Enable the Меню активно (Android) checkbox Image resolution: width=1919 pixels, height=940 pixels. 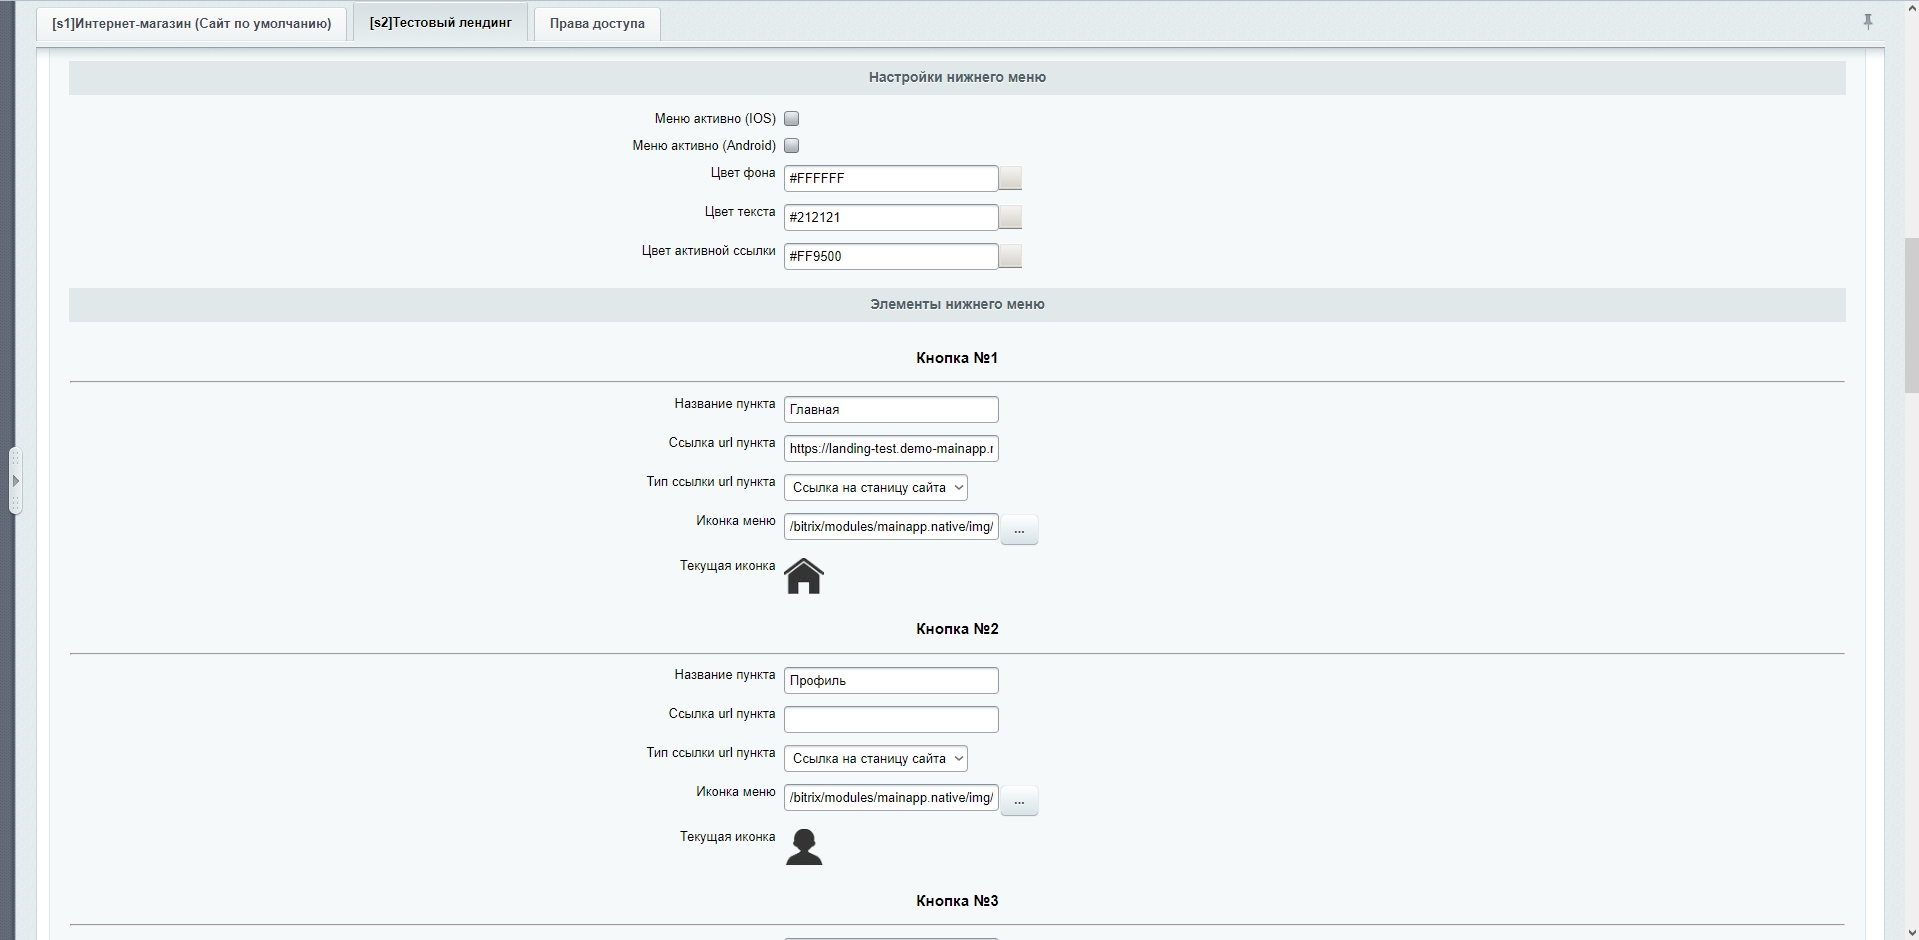click(x=791, y=146)
